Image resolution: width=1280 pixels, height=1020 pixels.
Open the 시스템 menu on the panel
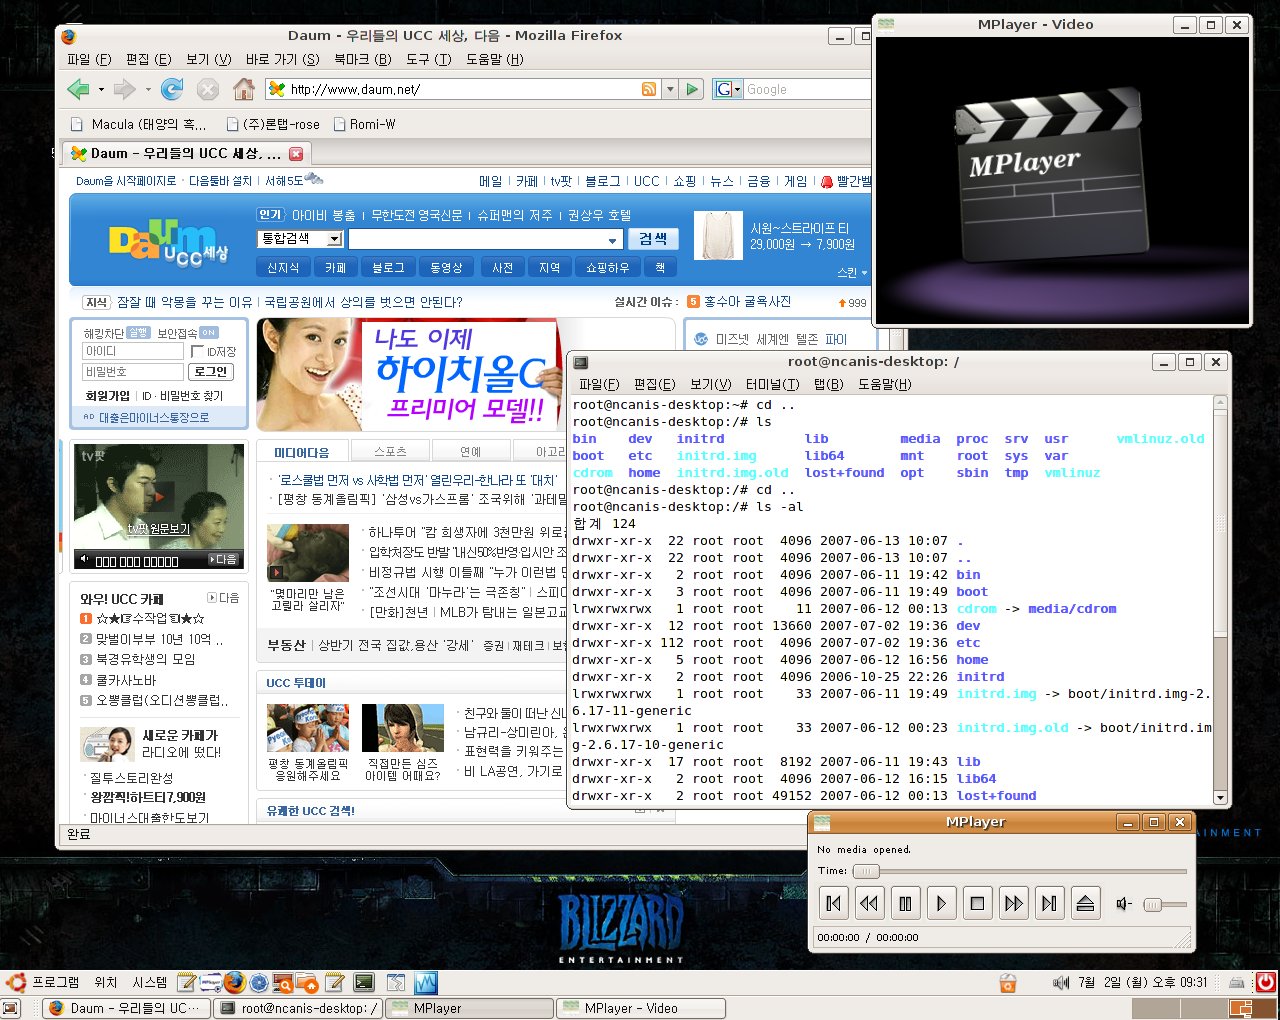coord(150,982)
